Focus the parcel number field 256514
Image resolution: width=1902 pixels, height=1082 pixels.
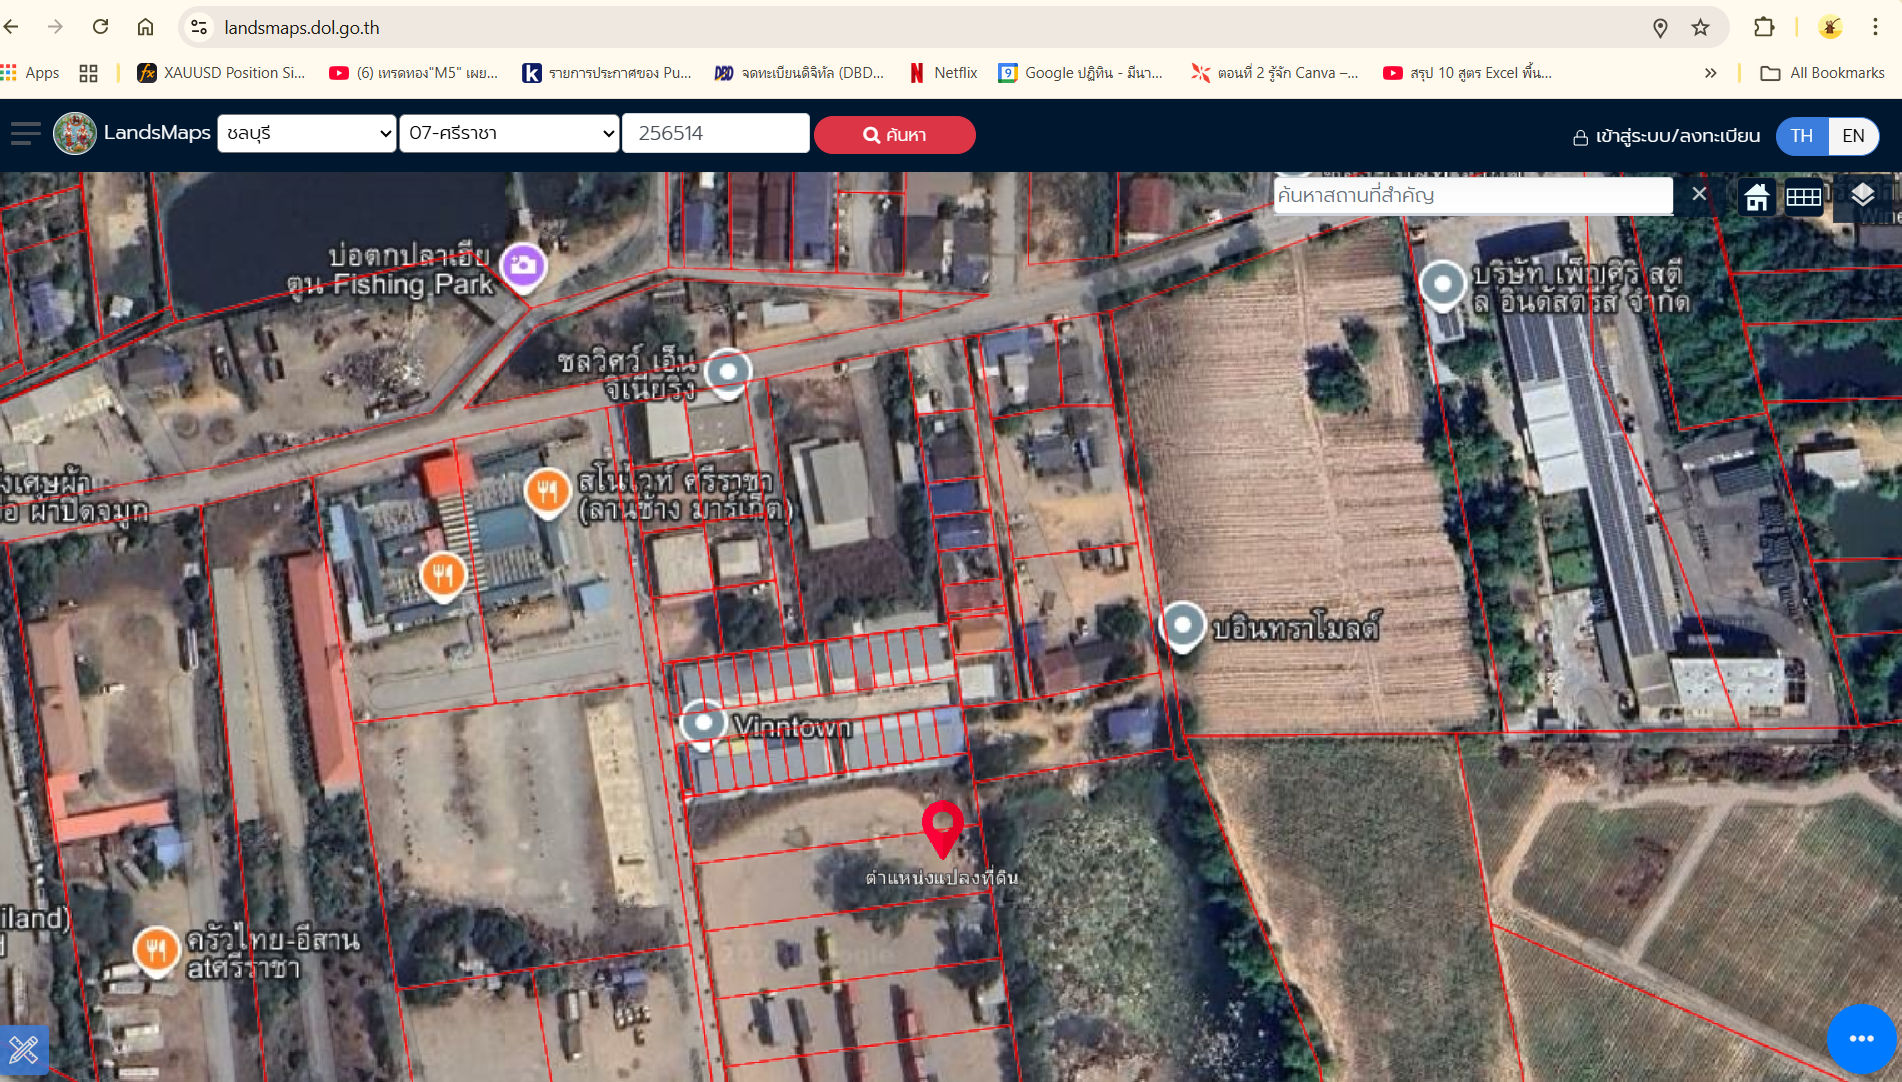716,133
